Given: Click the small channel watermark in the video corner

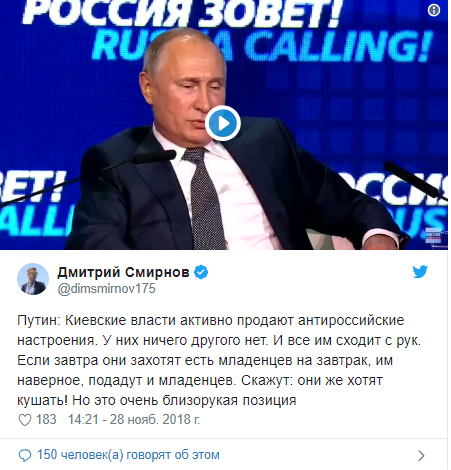Looking at the screenshot, I should [433, 237].
